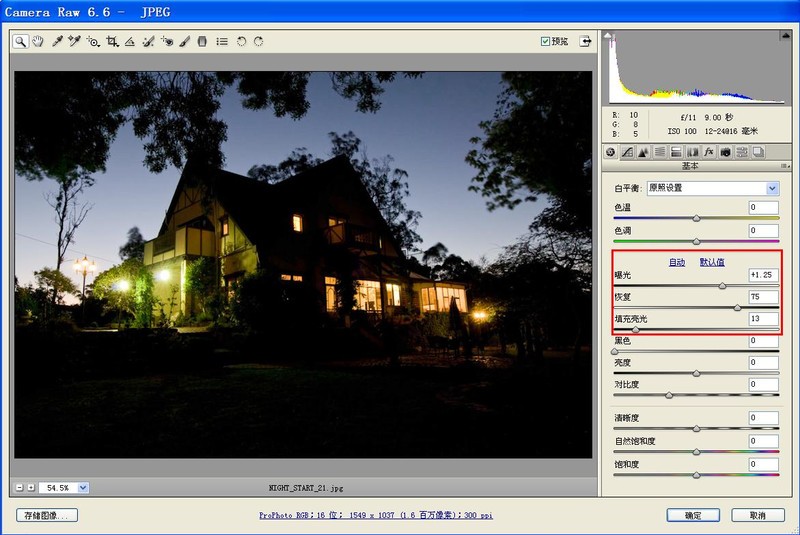Open the Effects fx panel tab

point(709,152)
